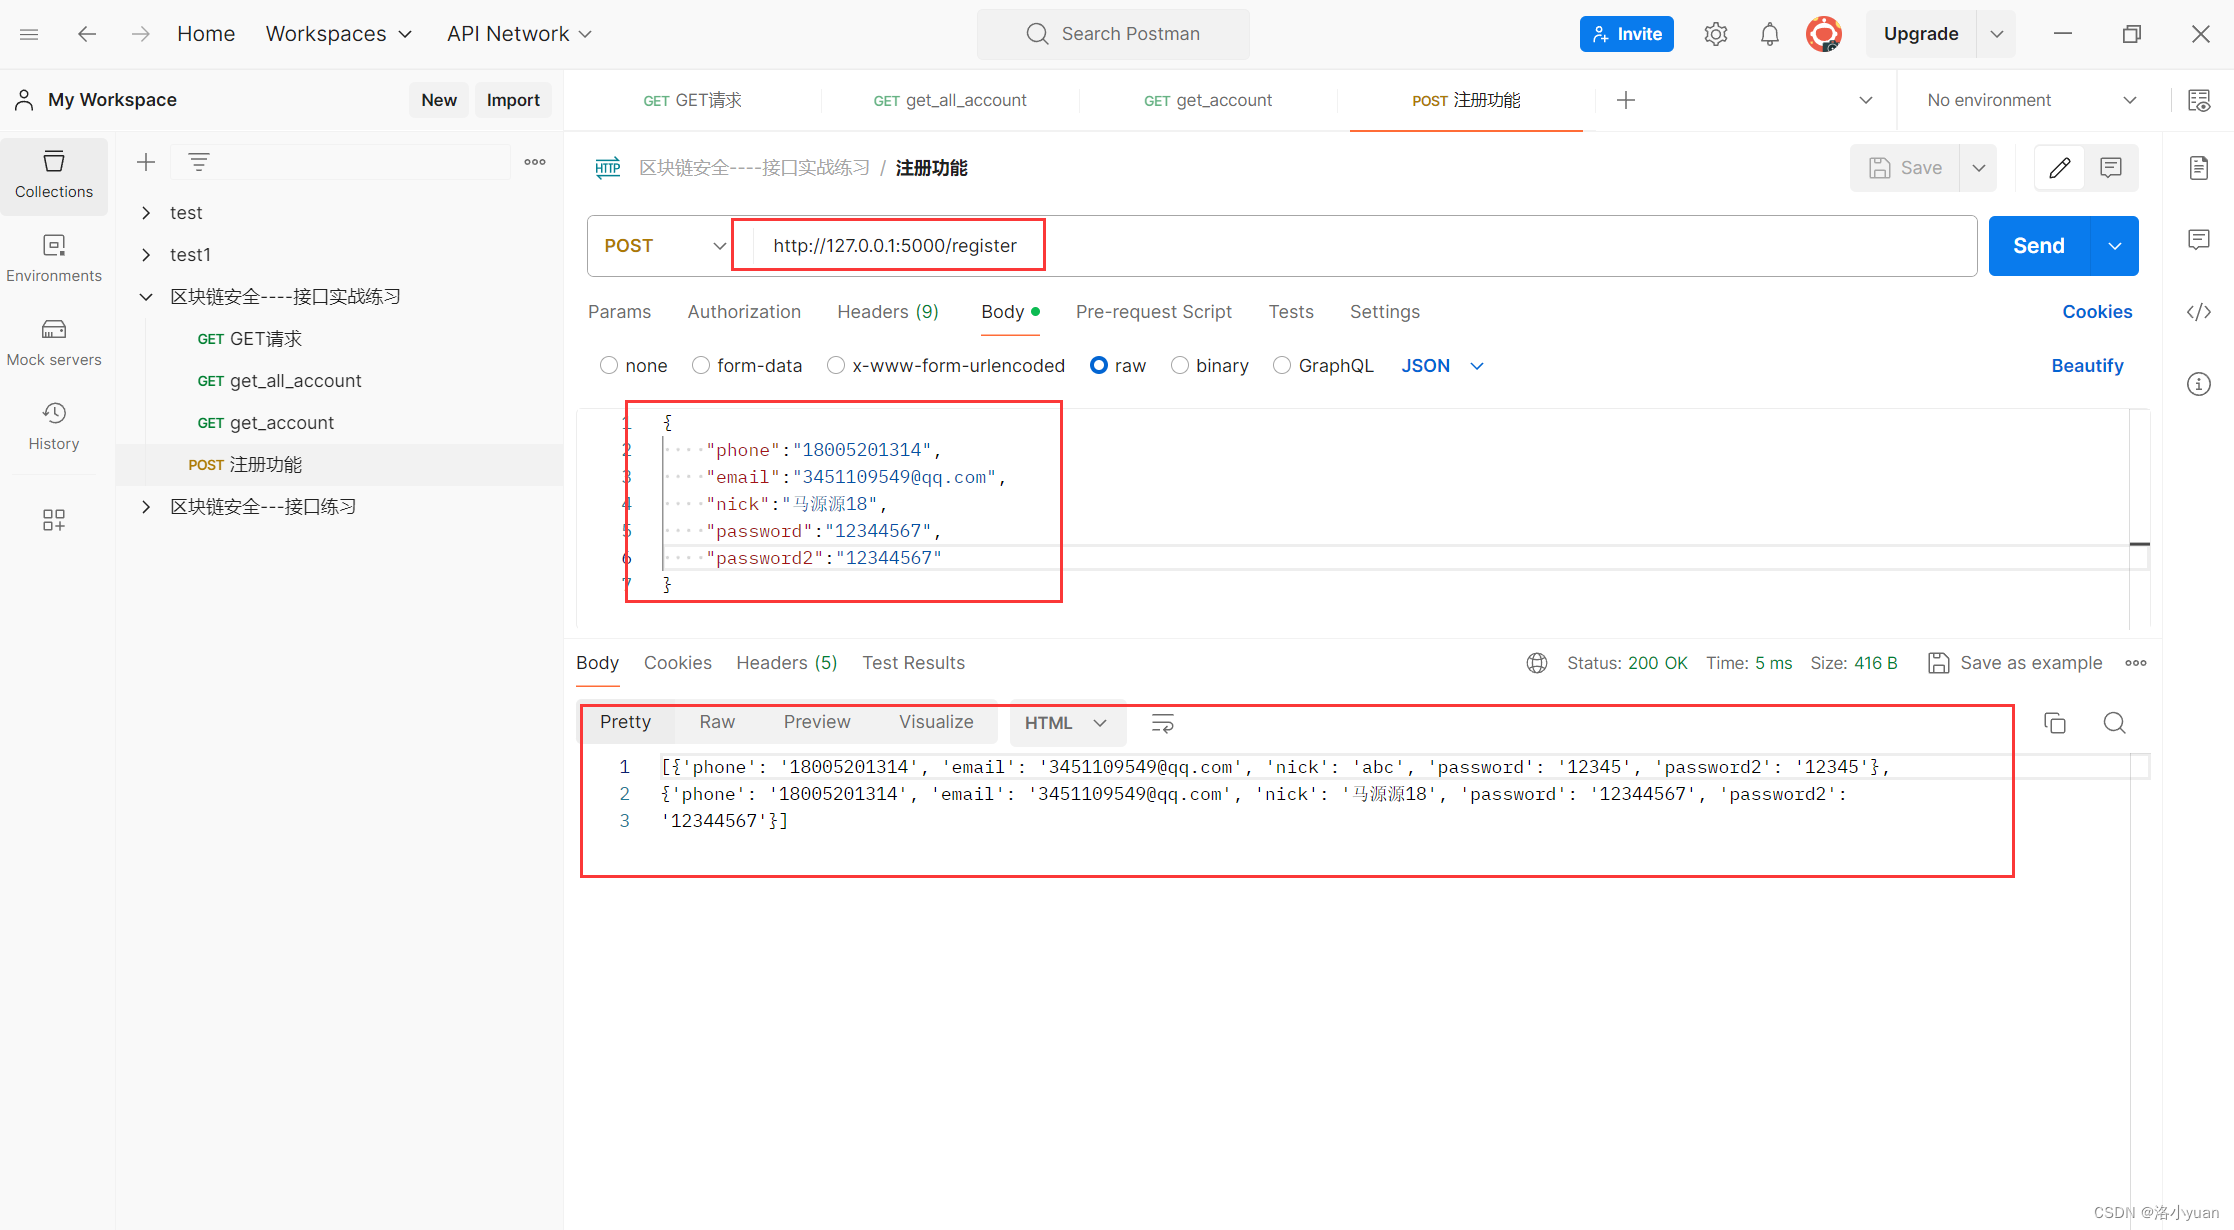Open the configure workspace sidebar grid icon

(x=54, y=519)
